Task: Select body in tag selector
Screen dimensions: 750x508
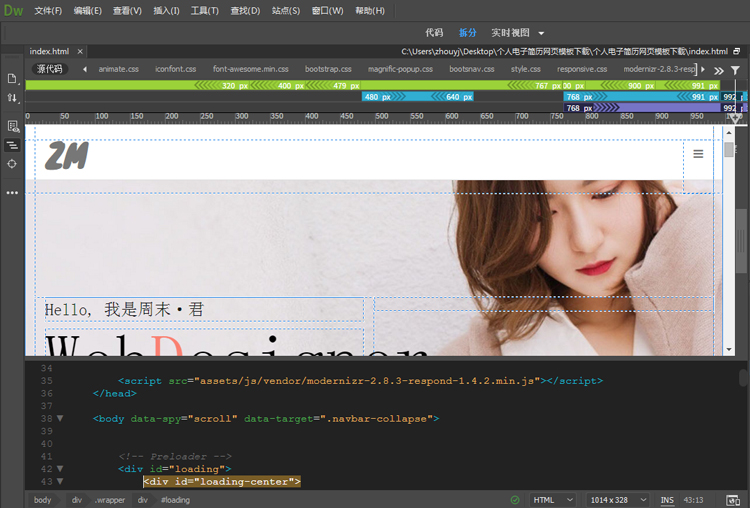Action: click(x=43, y=500)
